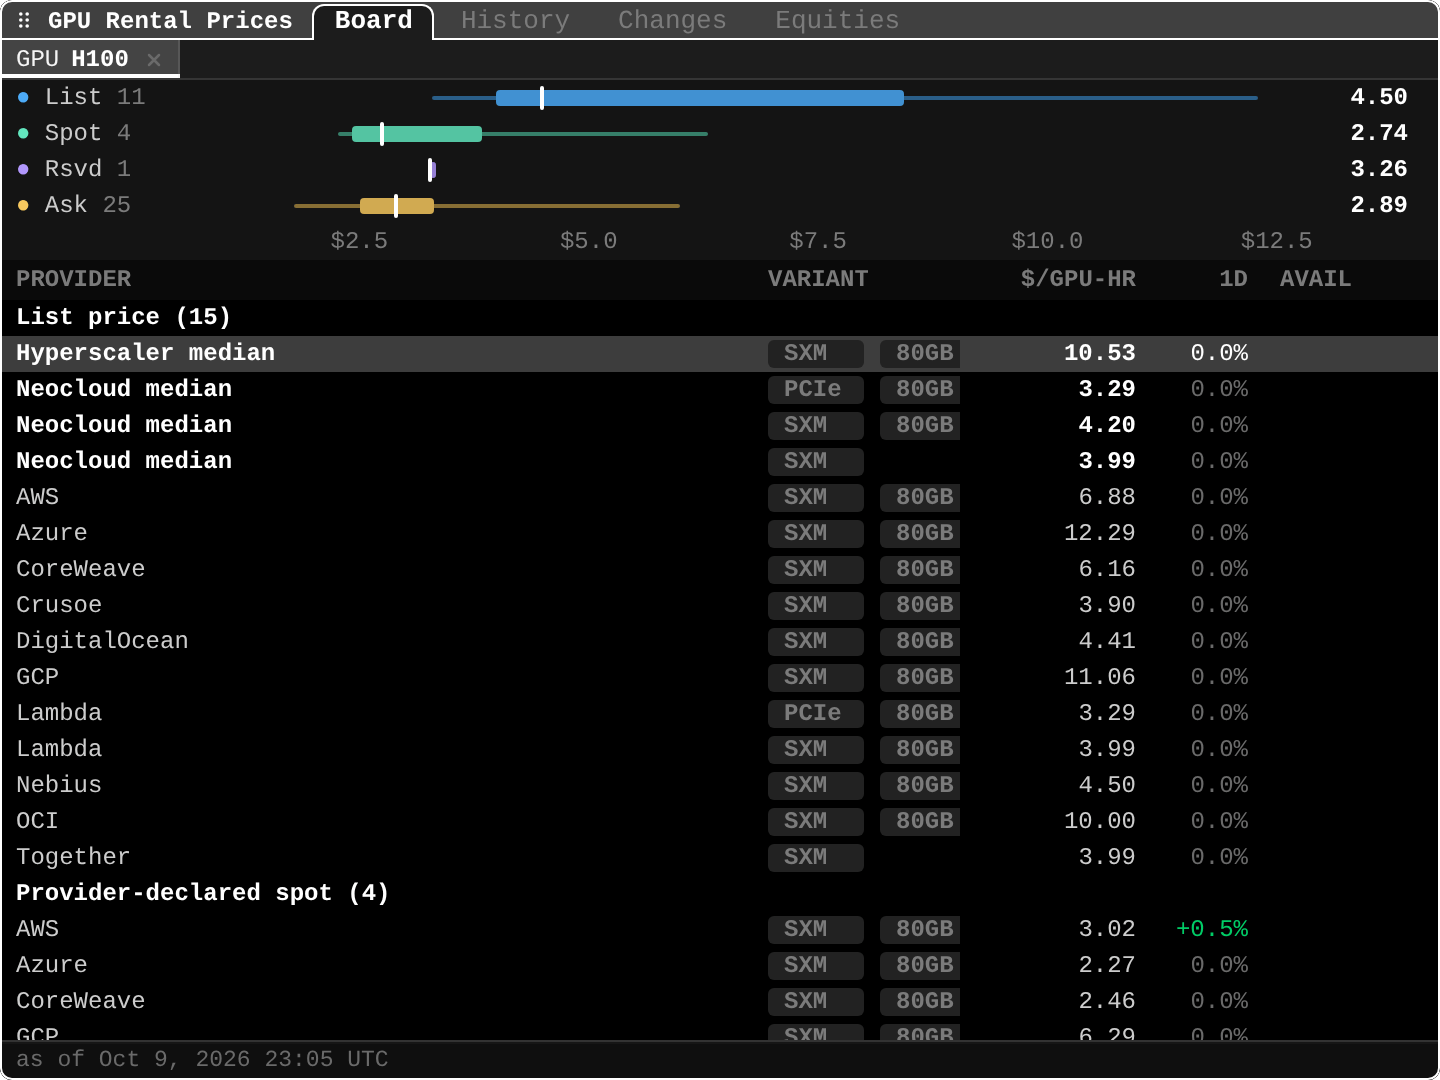The width and height of the screenshot is (1440, 1080).
Task: Select the Hyperscaler median row
Action: tap(720, 353)
